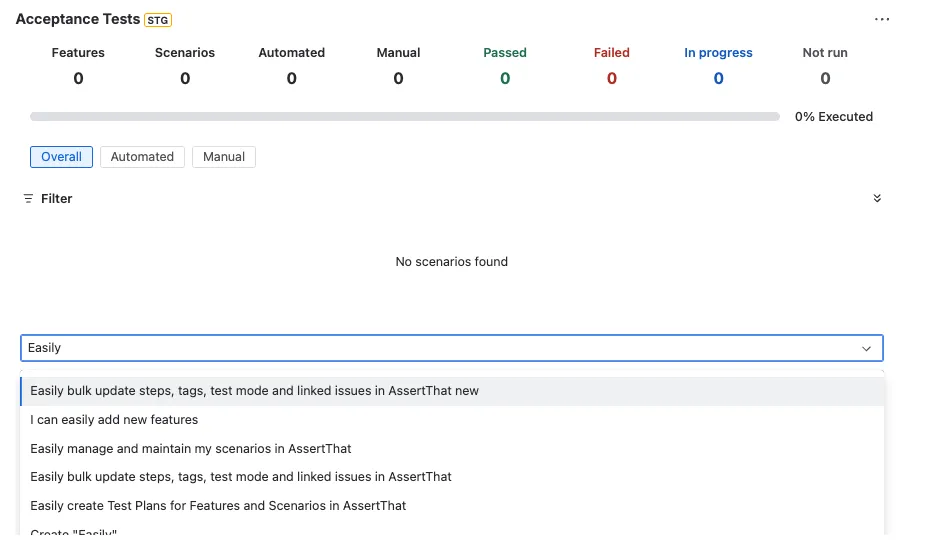Screen dimensions: 926x559
Task: Click the Filter label
Action: tap(57, 199)
